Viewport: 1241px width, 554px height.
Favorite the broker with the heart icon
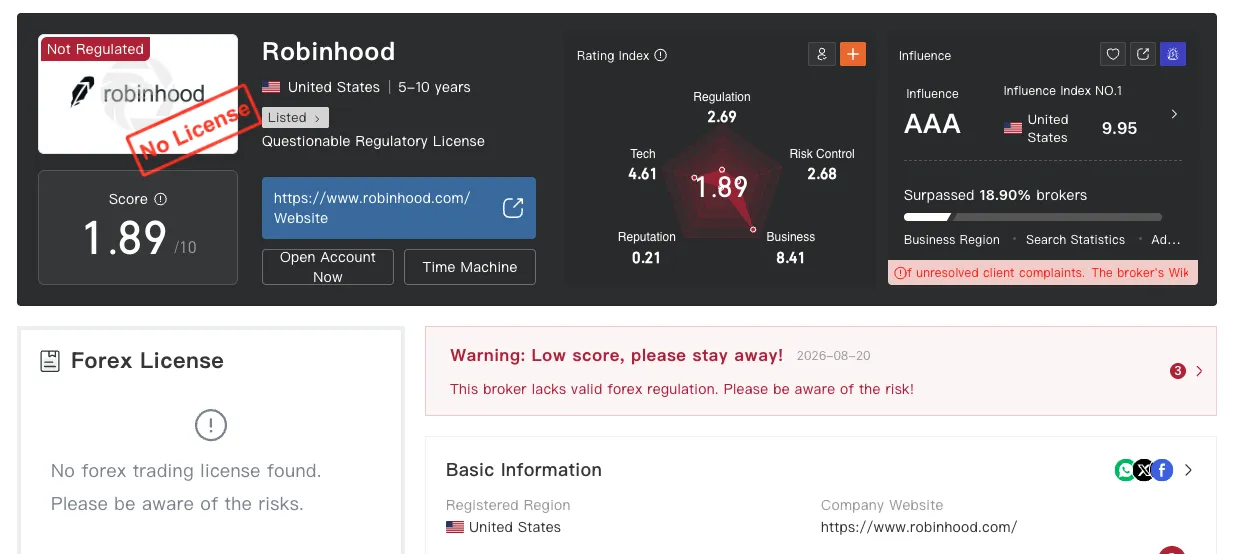tap(1112, 54)
